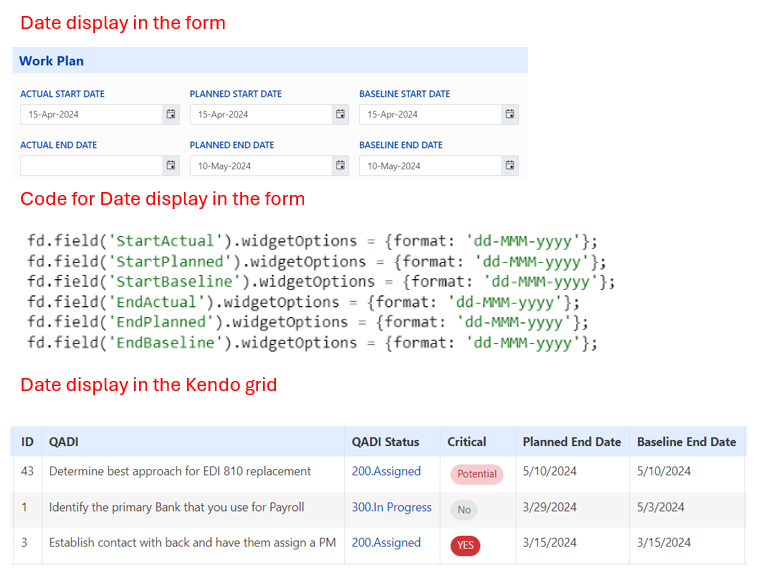Click the red YES critical badge
764x573 pixels.
pyautogui.click(x=464, y=545)
